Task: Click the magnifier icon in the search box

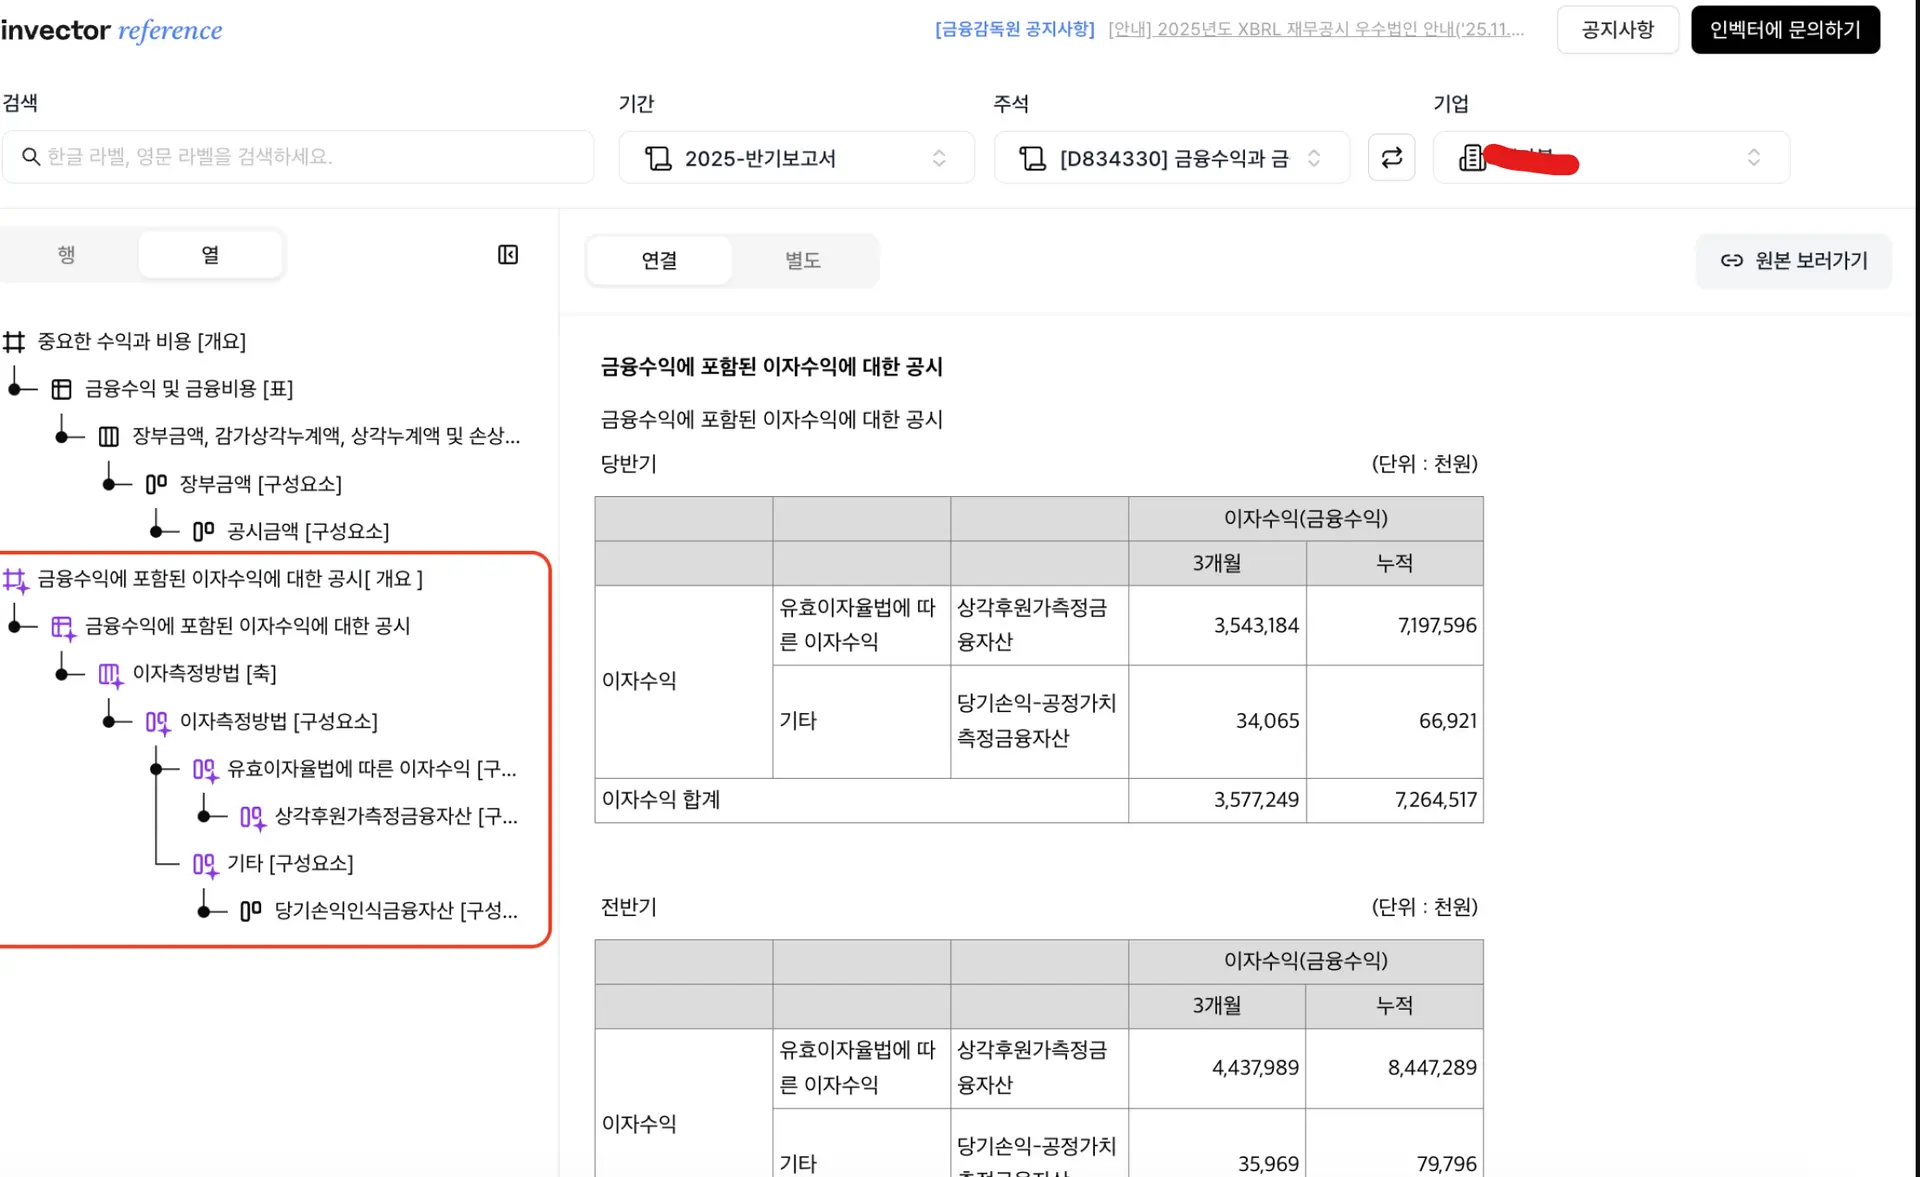Action: pyautogui.click(x=31, y=157)
